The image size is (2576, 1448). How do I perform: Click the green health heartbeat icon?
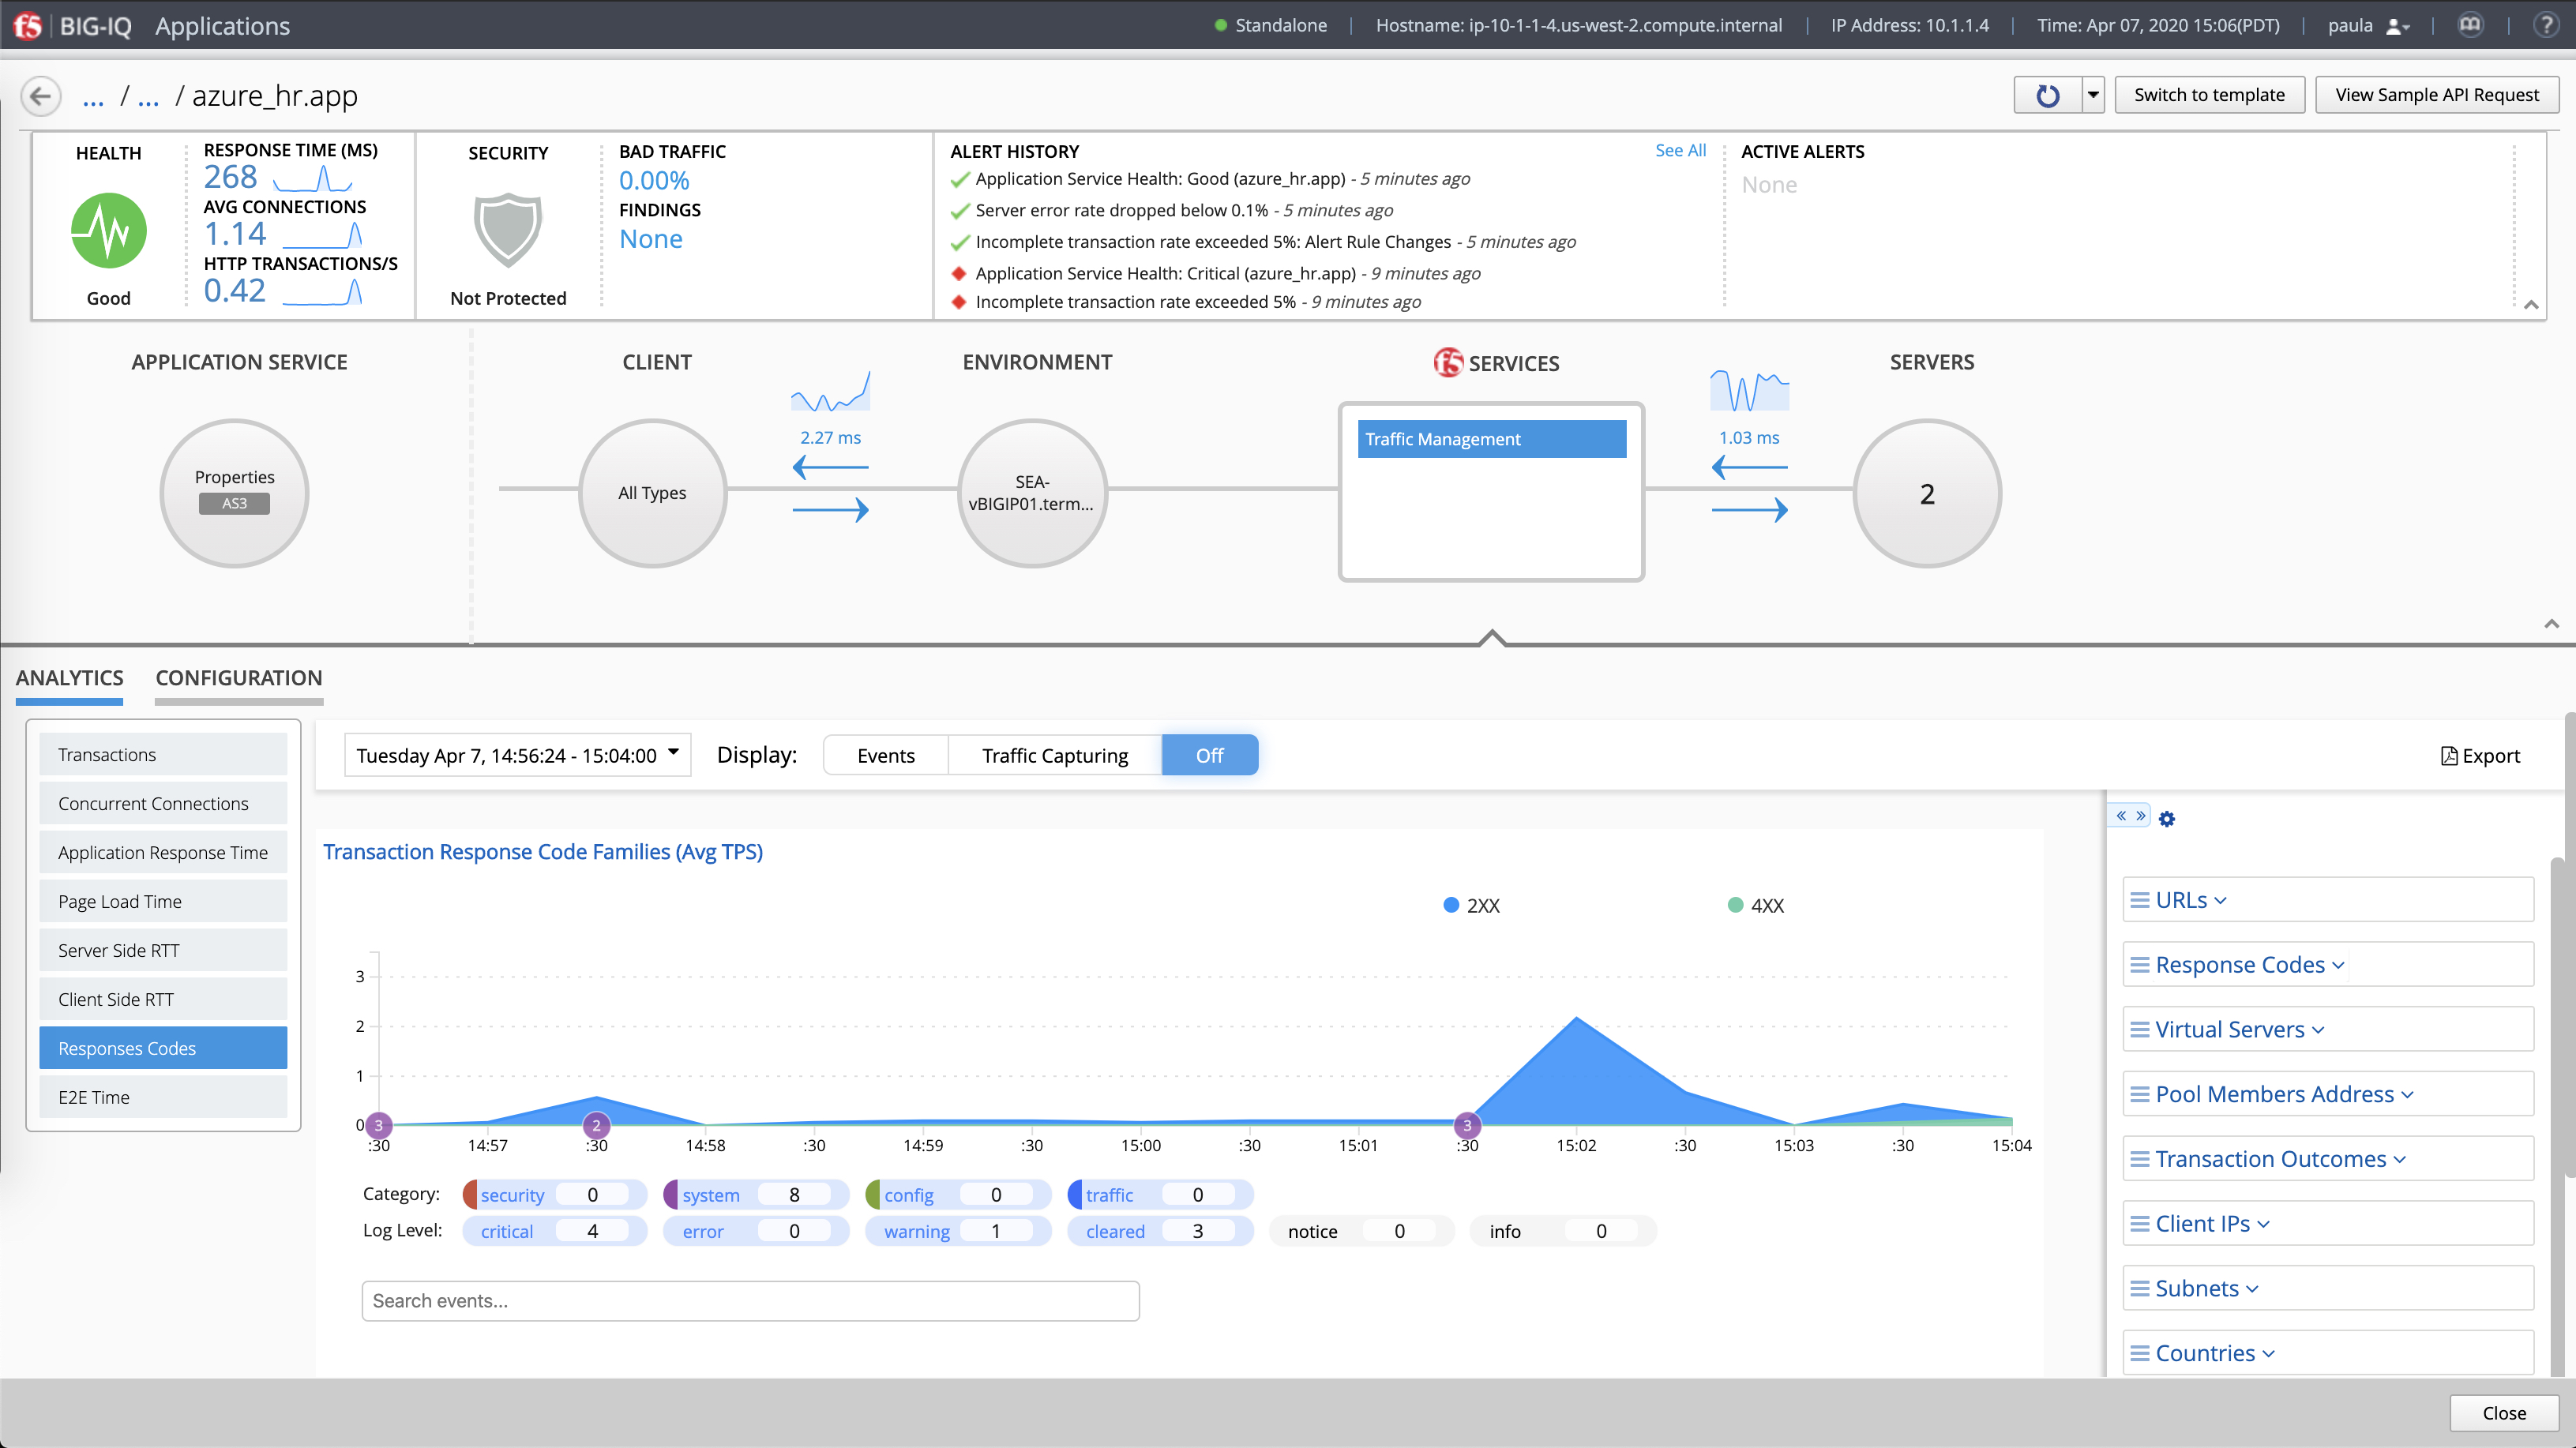pyautogui.click(x=108, y=231)
